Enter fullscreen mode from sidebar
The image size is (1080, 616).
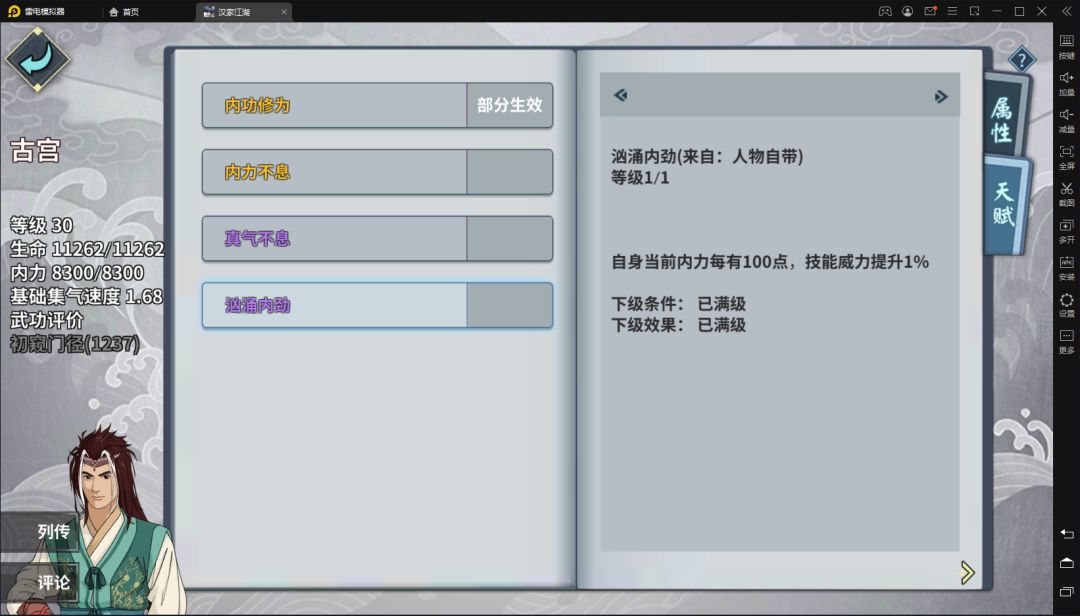[x=1066, y=156]
